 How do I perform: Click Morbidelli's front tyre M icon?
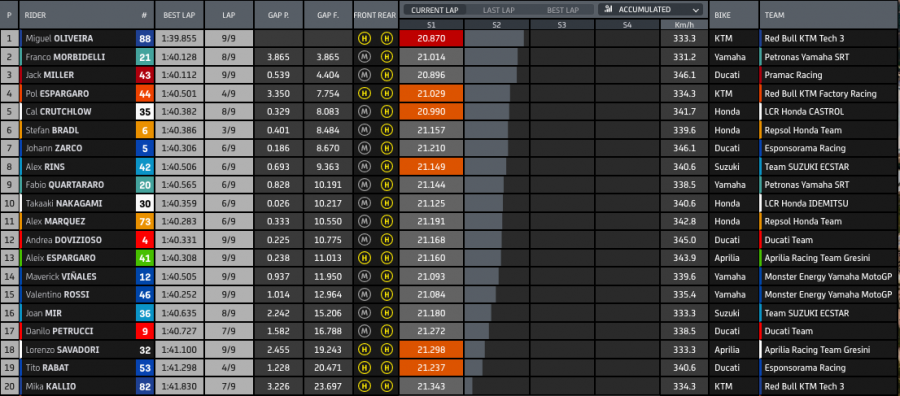click(363, 57)
